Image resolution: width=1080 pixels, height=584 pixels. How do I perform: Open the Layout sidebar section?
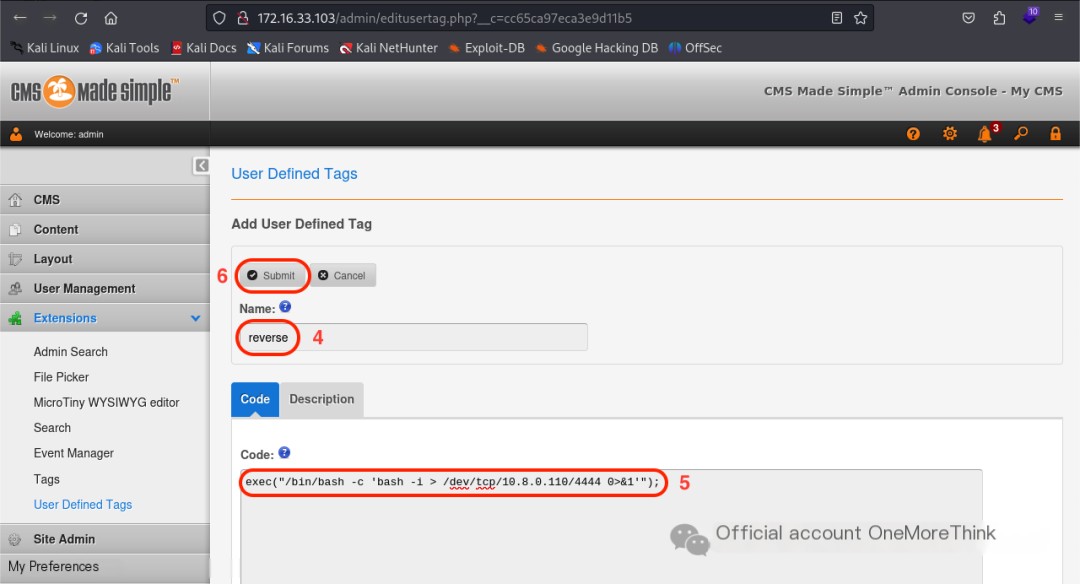coord(105,259)
